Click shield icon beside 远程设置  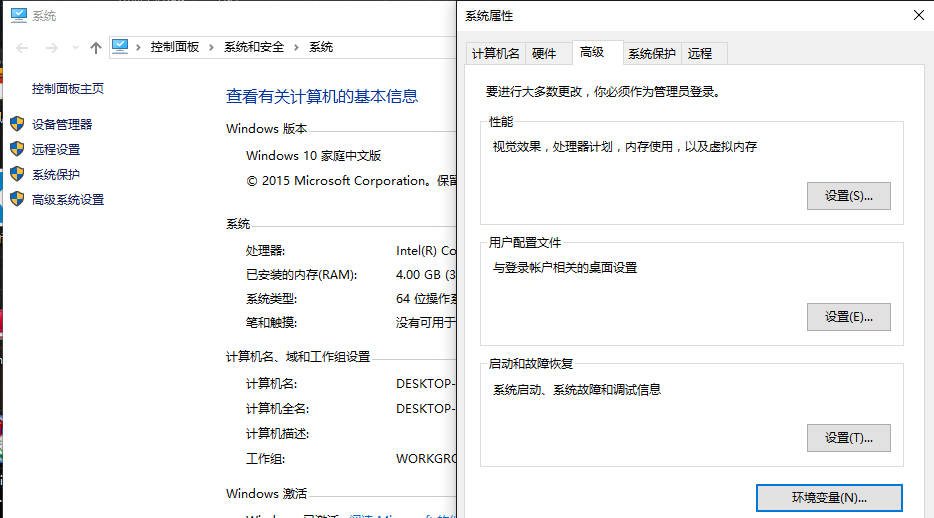(17, 149)
